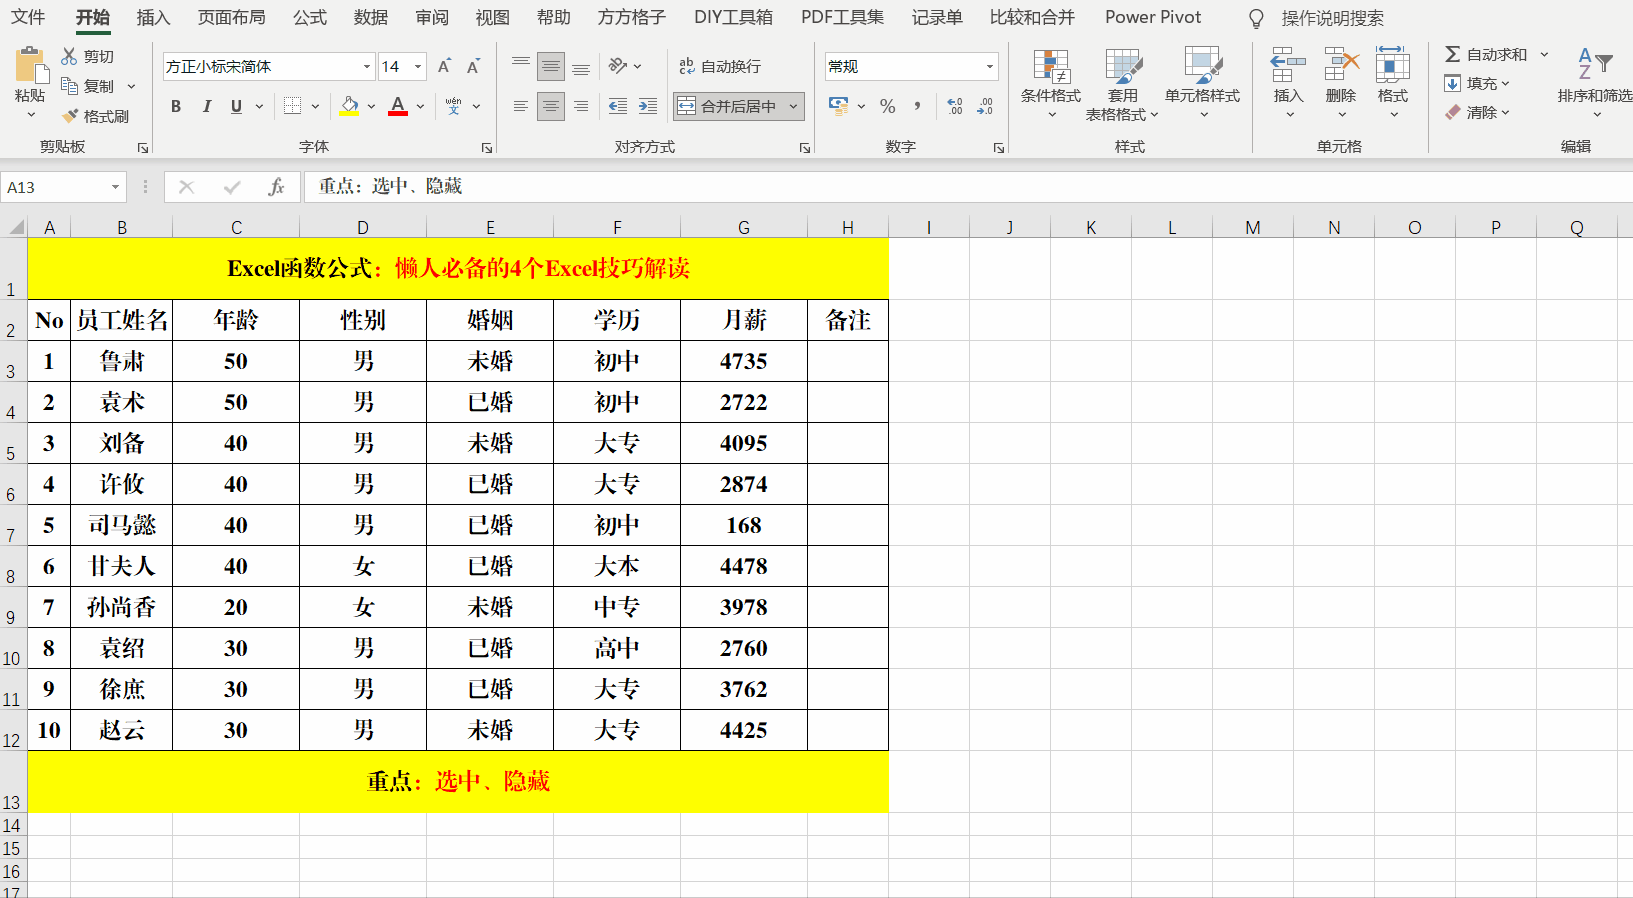Apply percent style
Image resolution: width=1633 pixels, height=898 pixels.
(x=887, y=106)
